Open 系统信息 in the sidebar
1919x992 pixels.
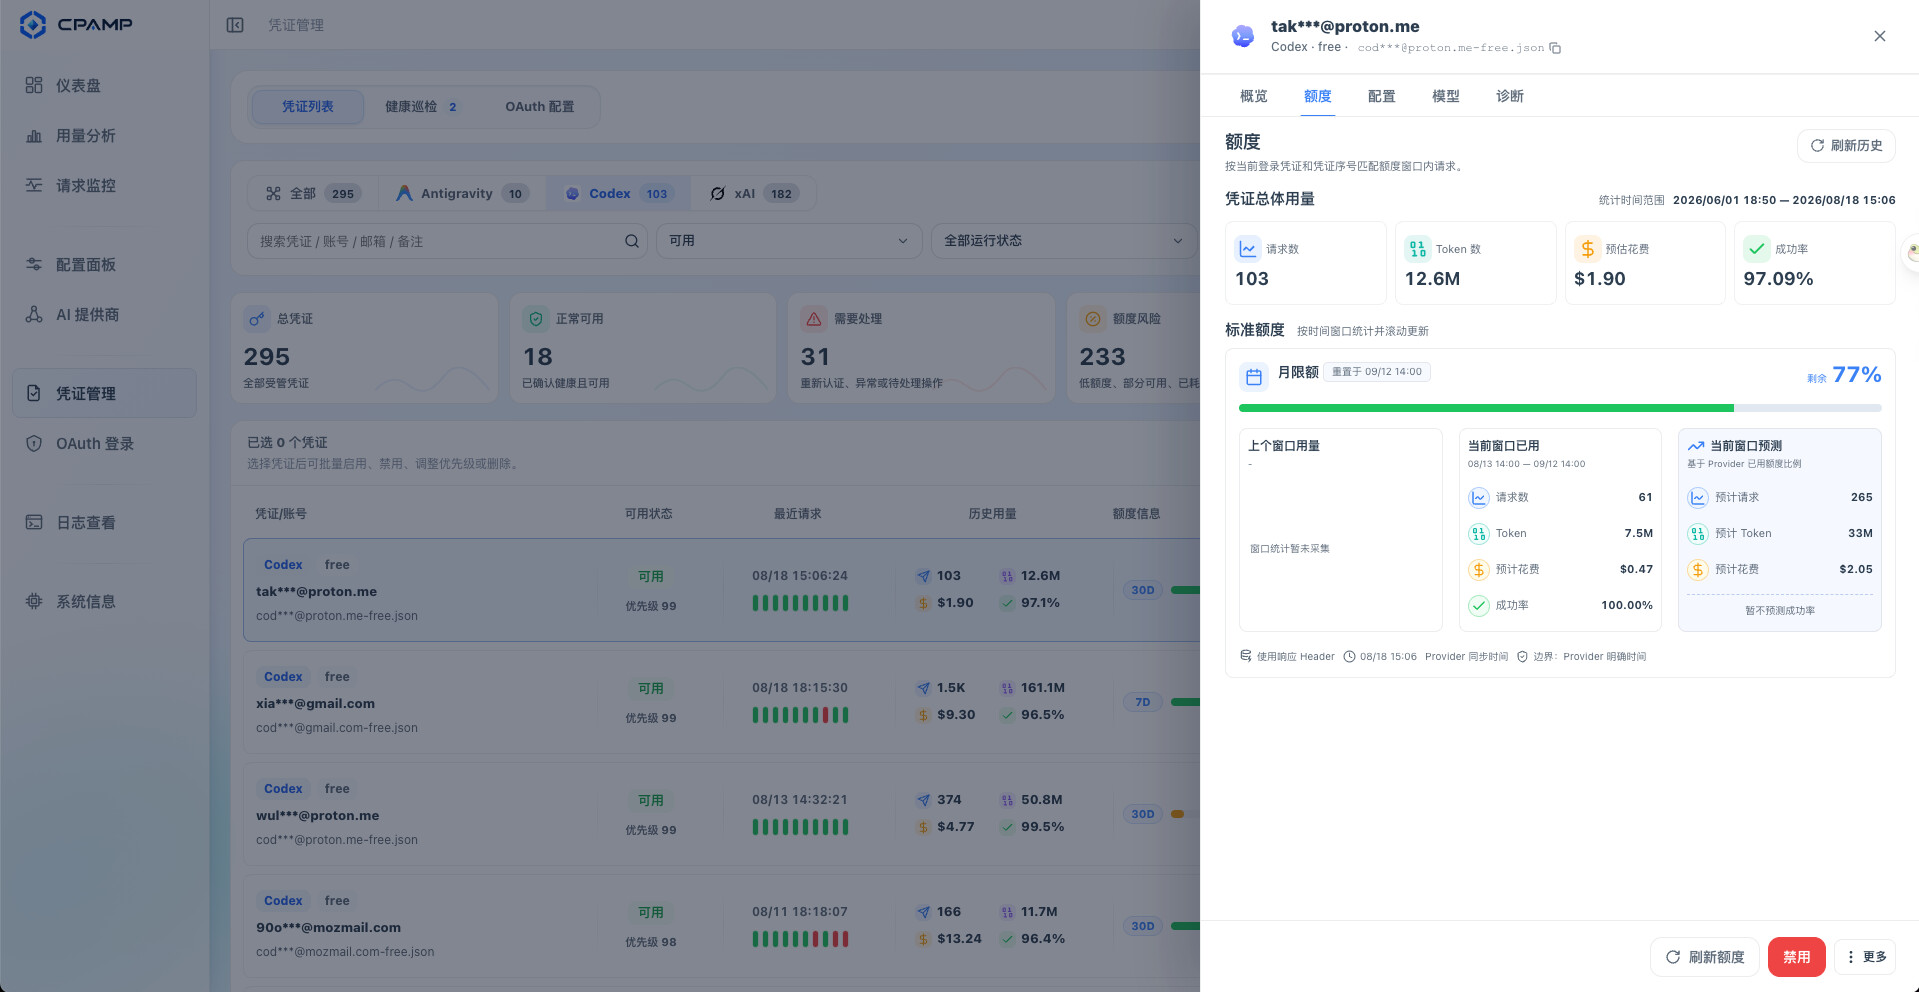click(104, 602)
